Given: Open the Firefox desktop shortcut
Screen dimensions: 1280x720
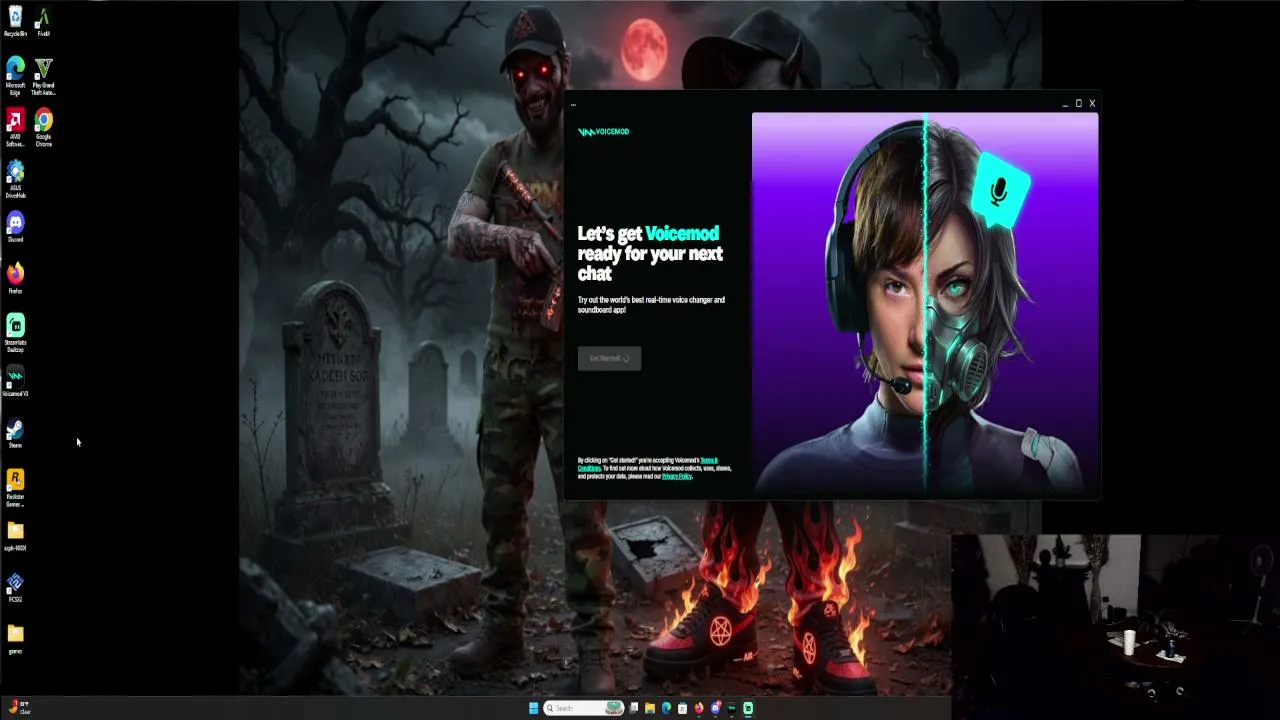Looking at the screenshot, I should click(15, 279).
